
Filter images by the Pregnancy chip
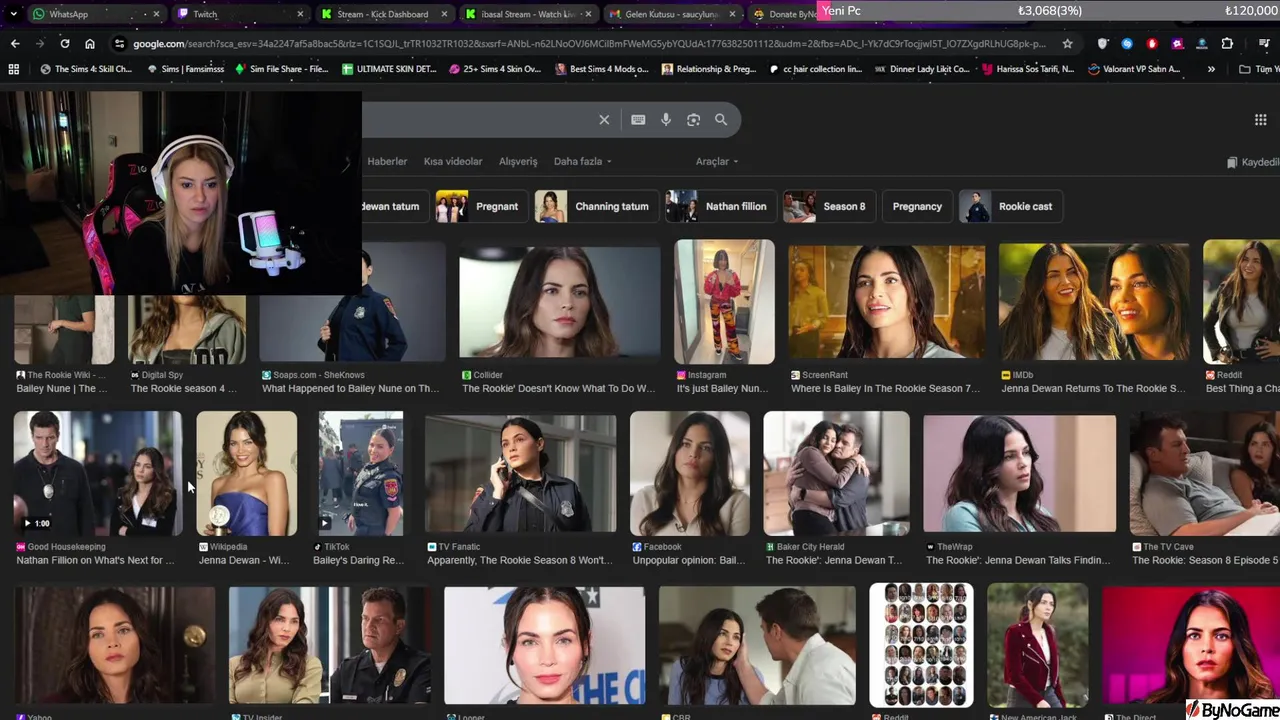click(917, 206)
